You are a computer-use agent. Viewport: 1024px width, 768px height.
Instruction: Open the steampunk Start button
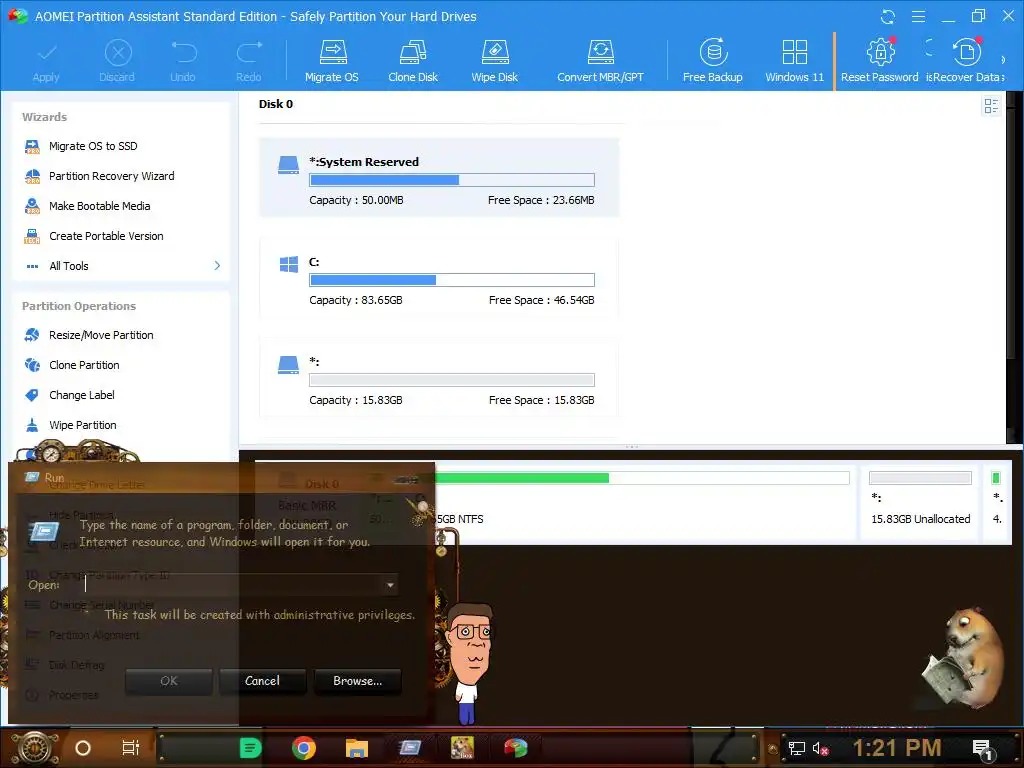35,748
